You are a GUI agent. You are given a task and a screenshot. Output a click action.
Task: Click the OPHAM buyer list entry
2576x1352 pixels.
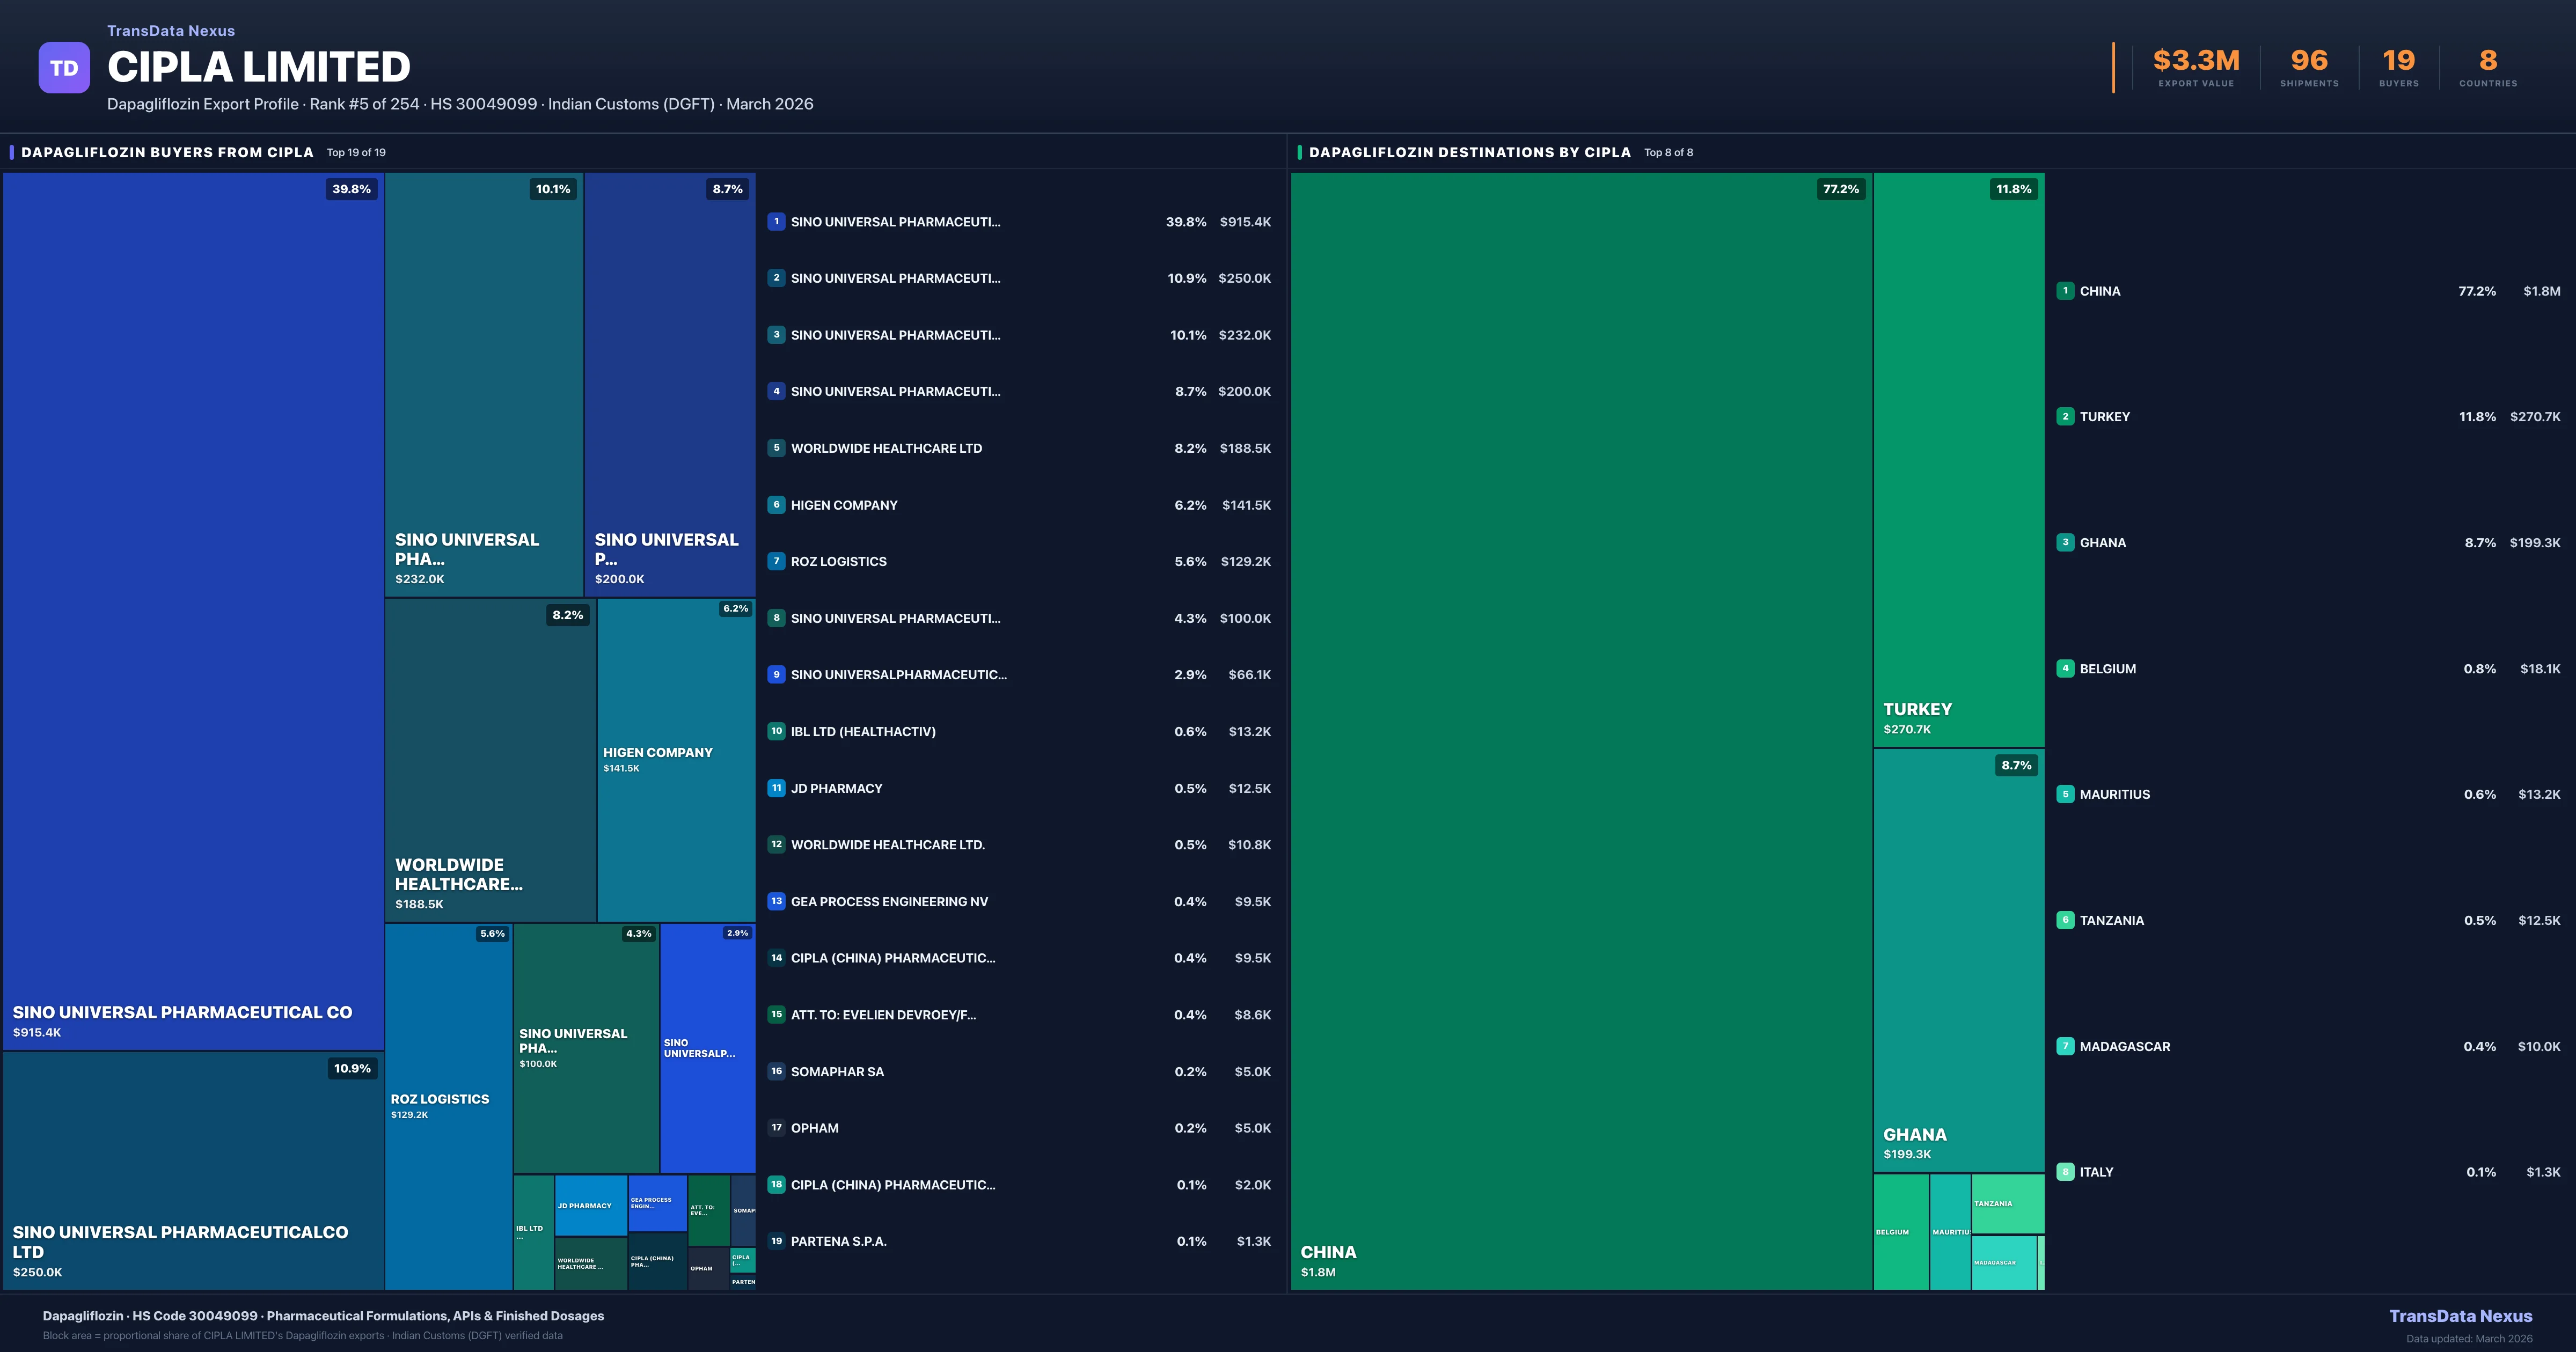pos(815,1128)
